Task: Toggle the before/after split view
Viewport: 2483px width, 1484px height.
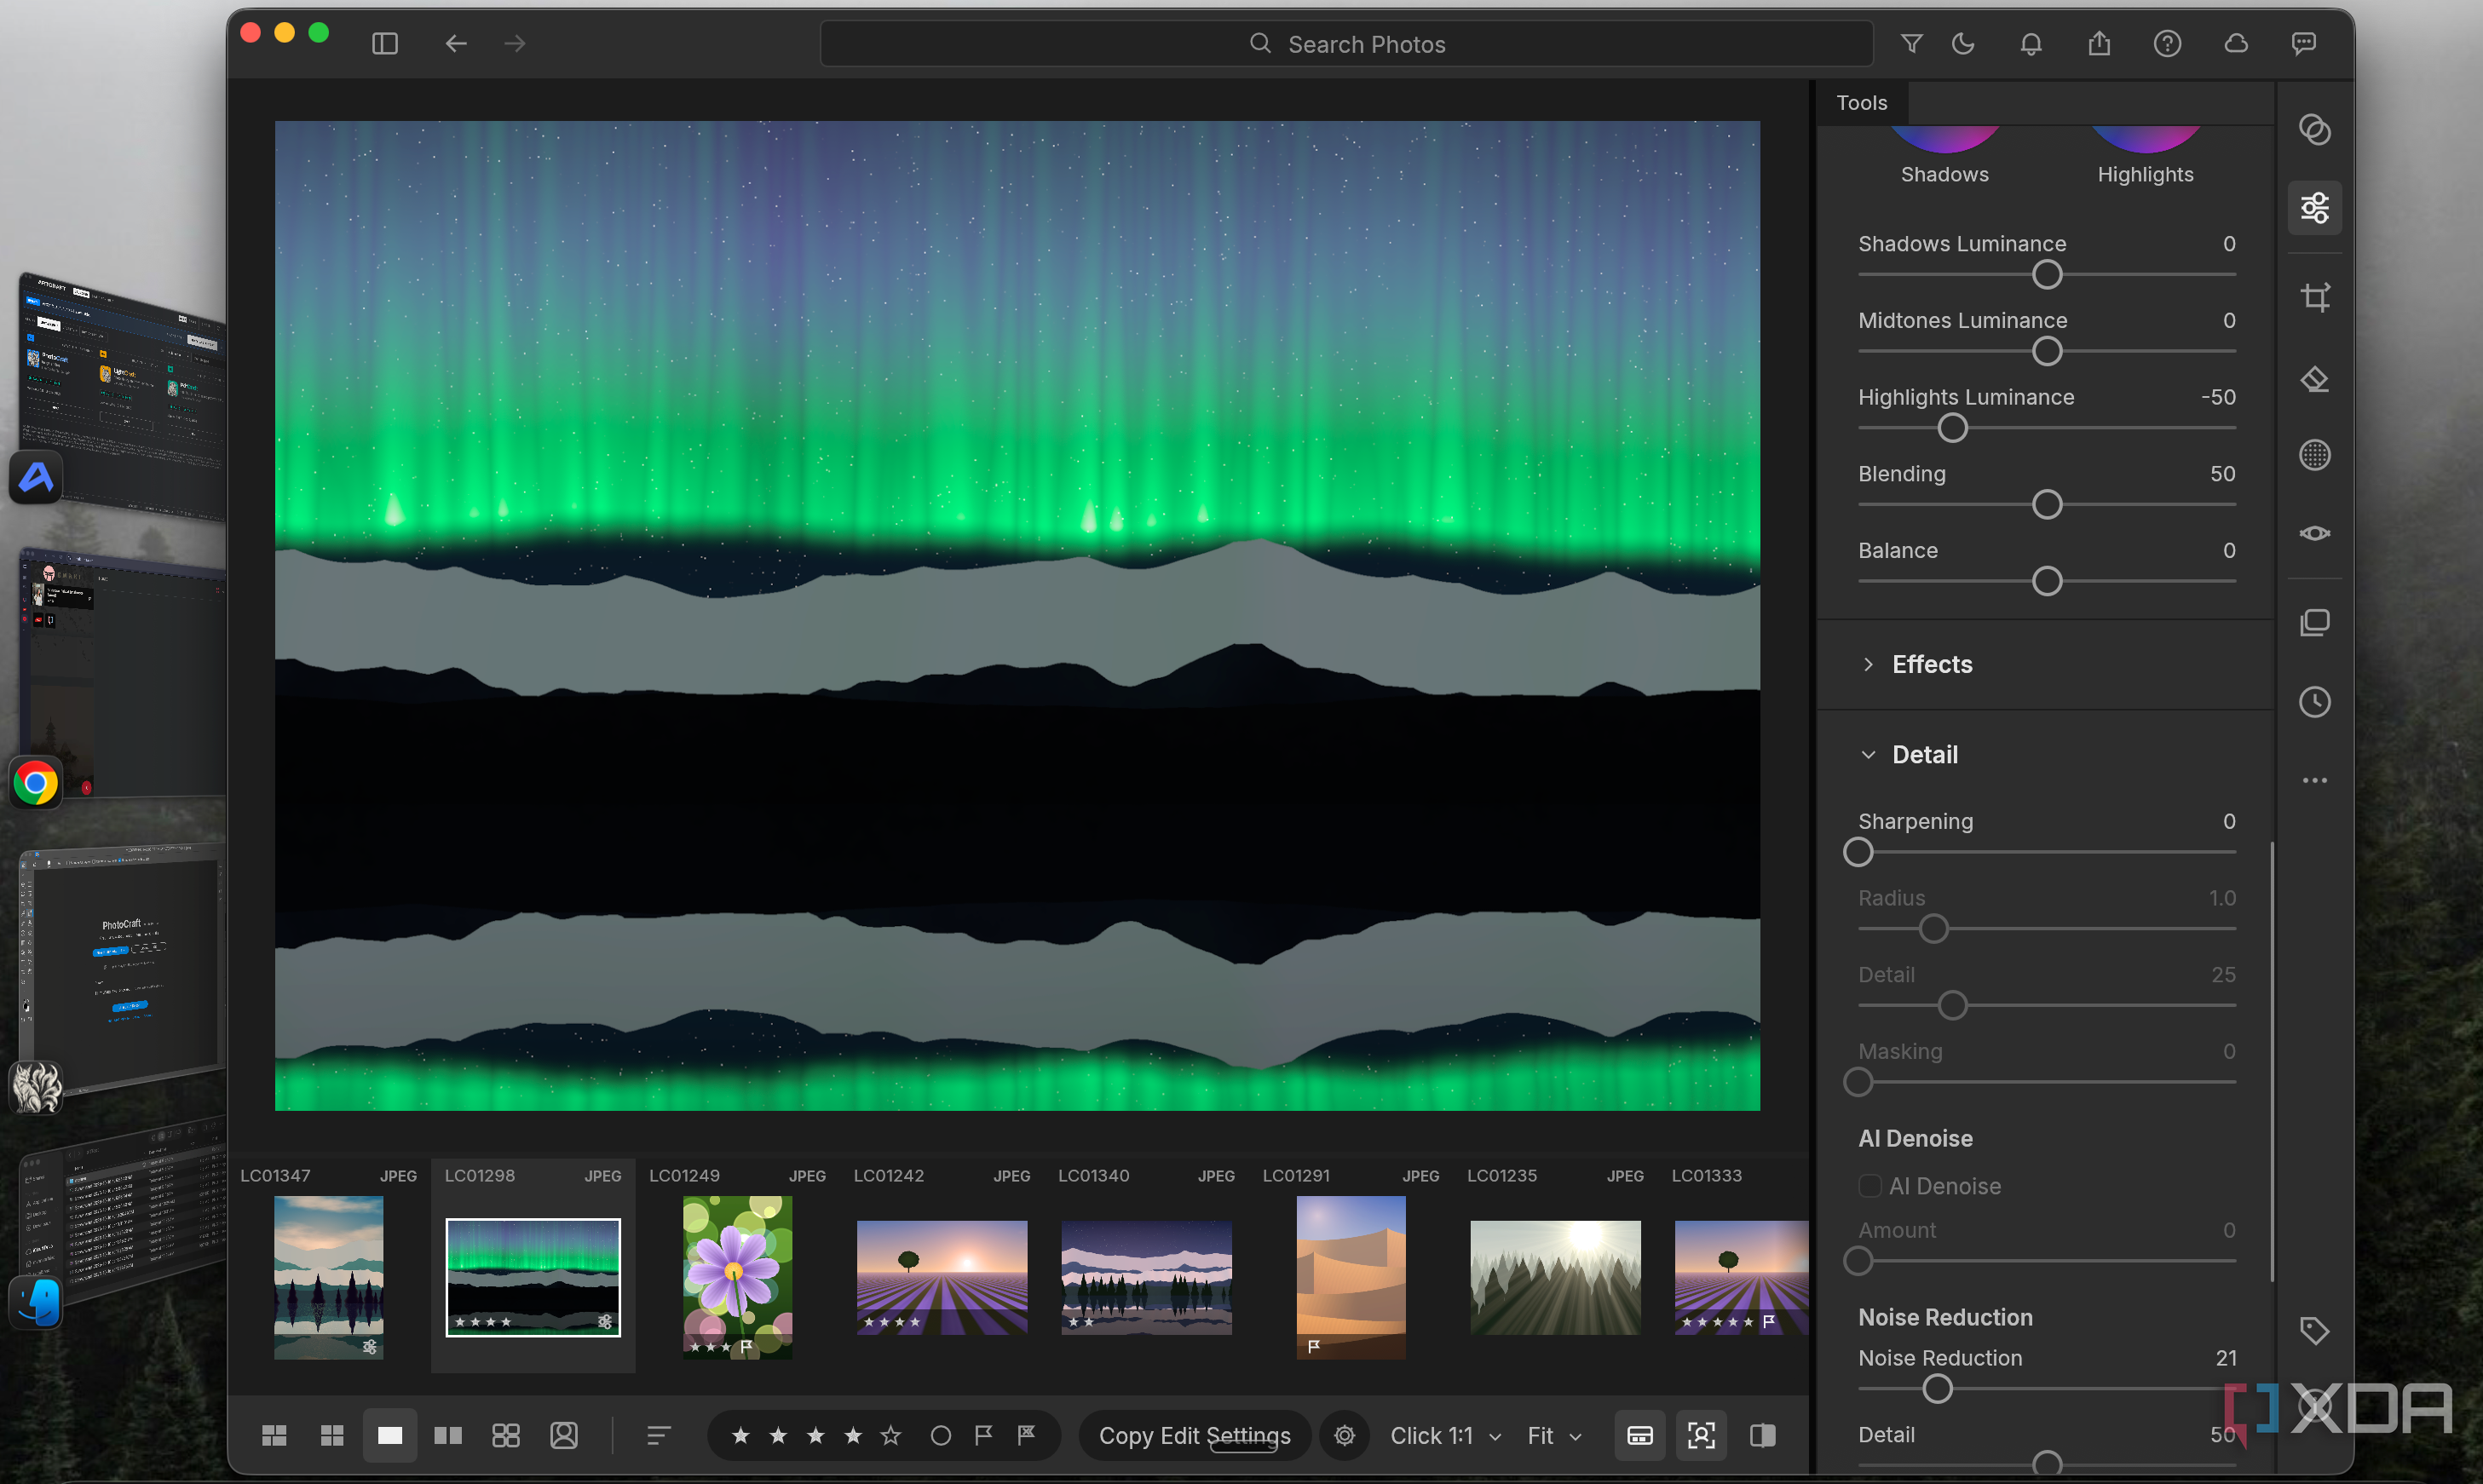Action: coord(1763,1436)
